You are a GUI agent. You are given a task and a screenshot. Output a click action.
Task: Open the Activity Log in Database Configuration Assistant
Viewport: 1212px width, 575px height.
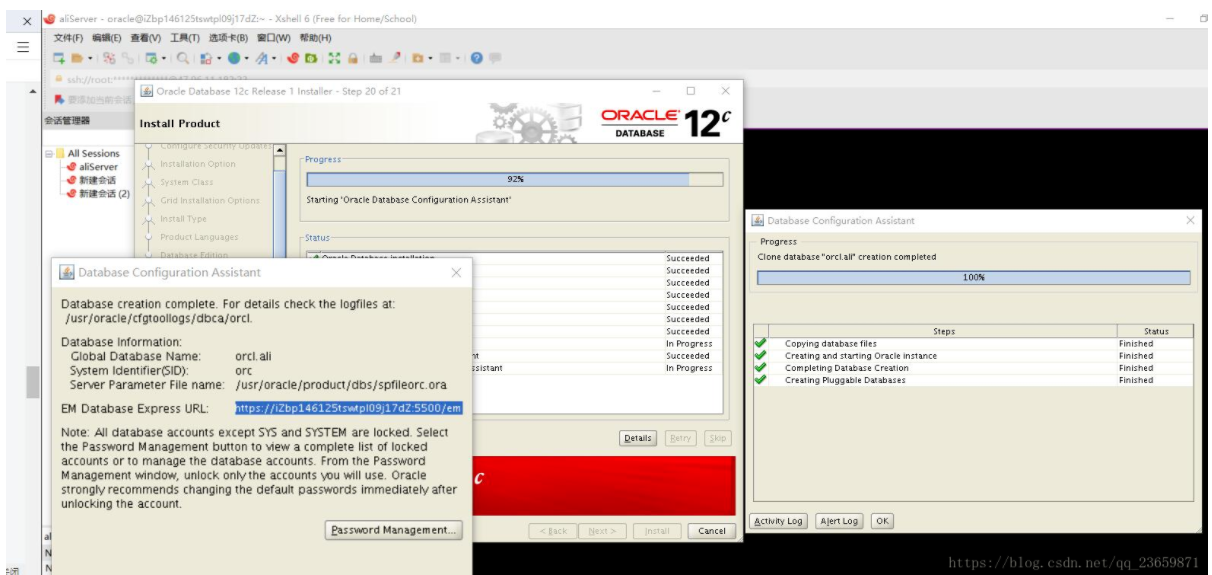coord(777,521)
